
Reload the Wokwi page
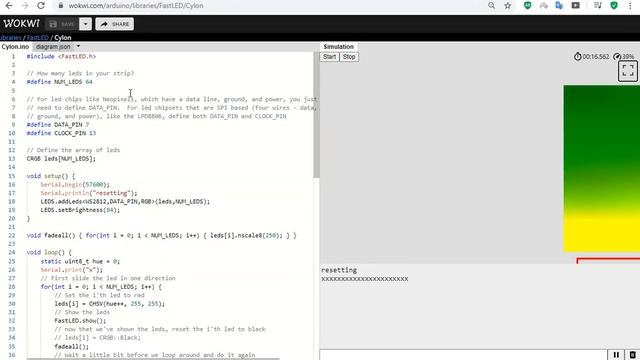point(41,6)
